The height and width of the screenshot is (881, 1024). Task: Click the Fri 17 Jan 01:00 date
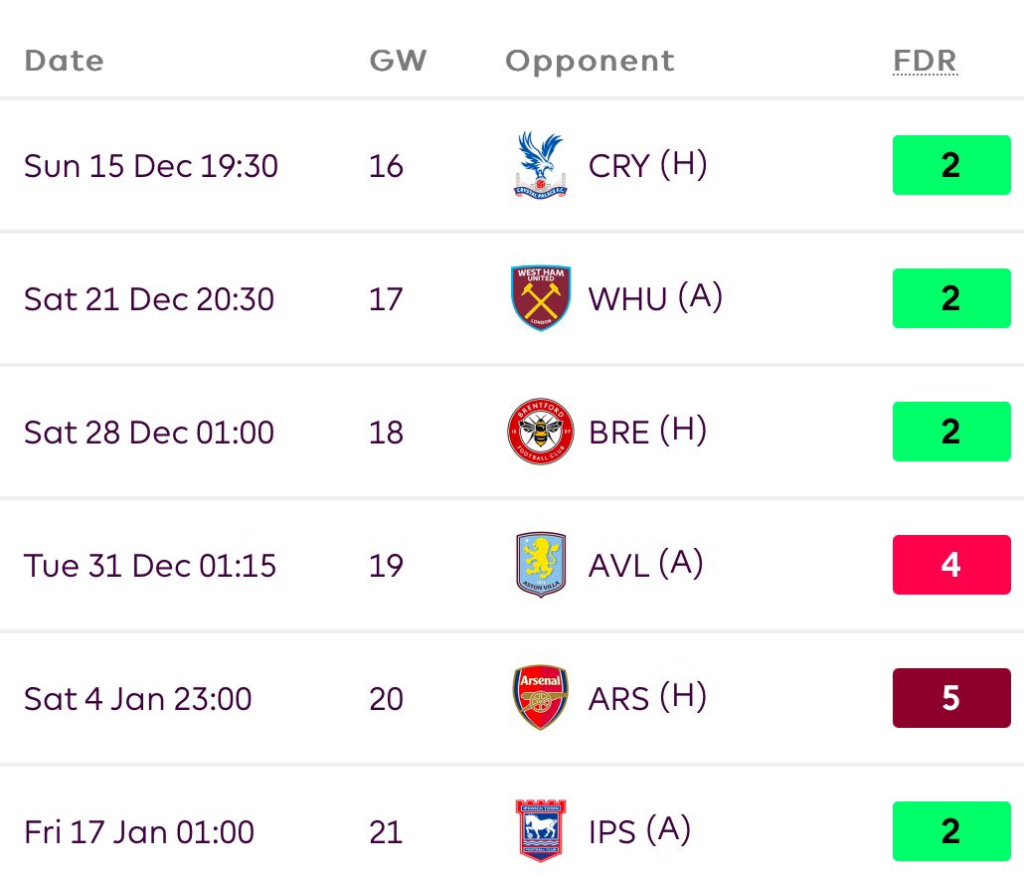click(139, 832)
